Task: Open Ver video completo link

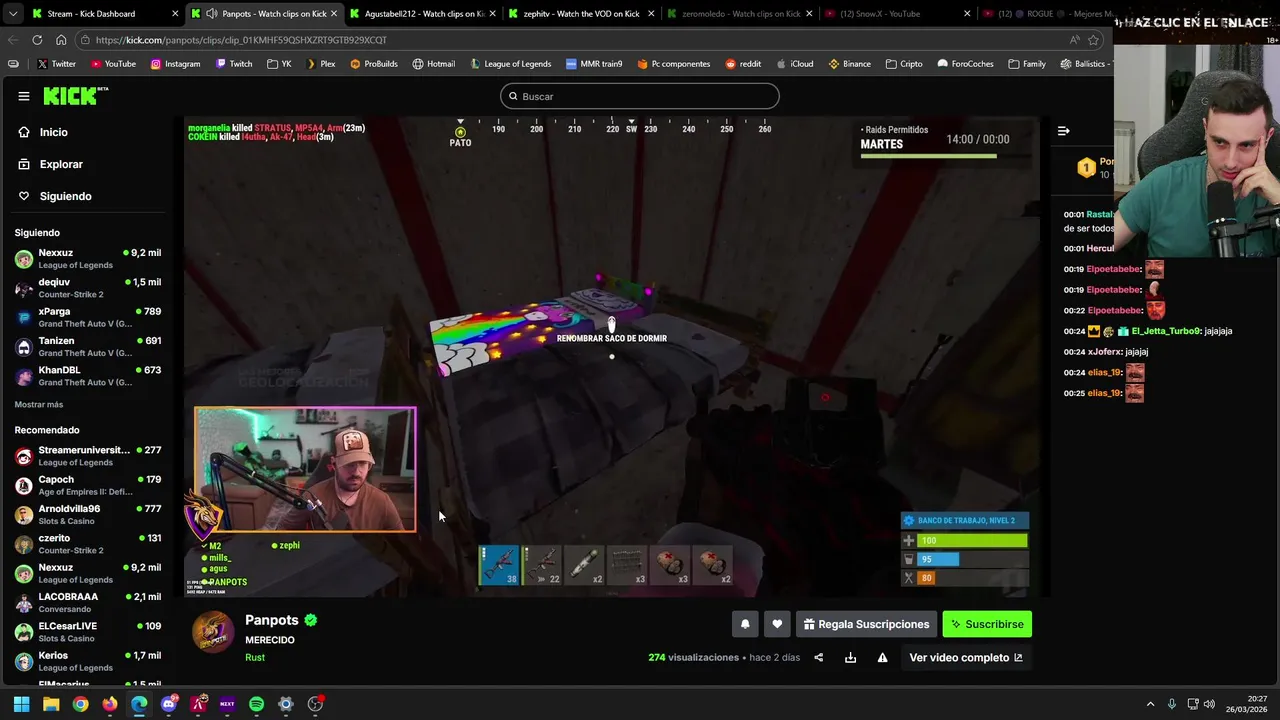Action: (x=966, y=657)
